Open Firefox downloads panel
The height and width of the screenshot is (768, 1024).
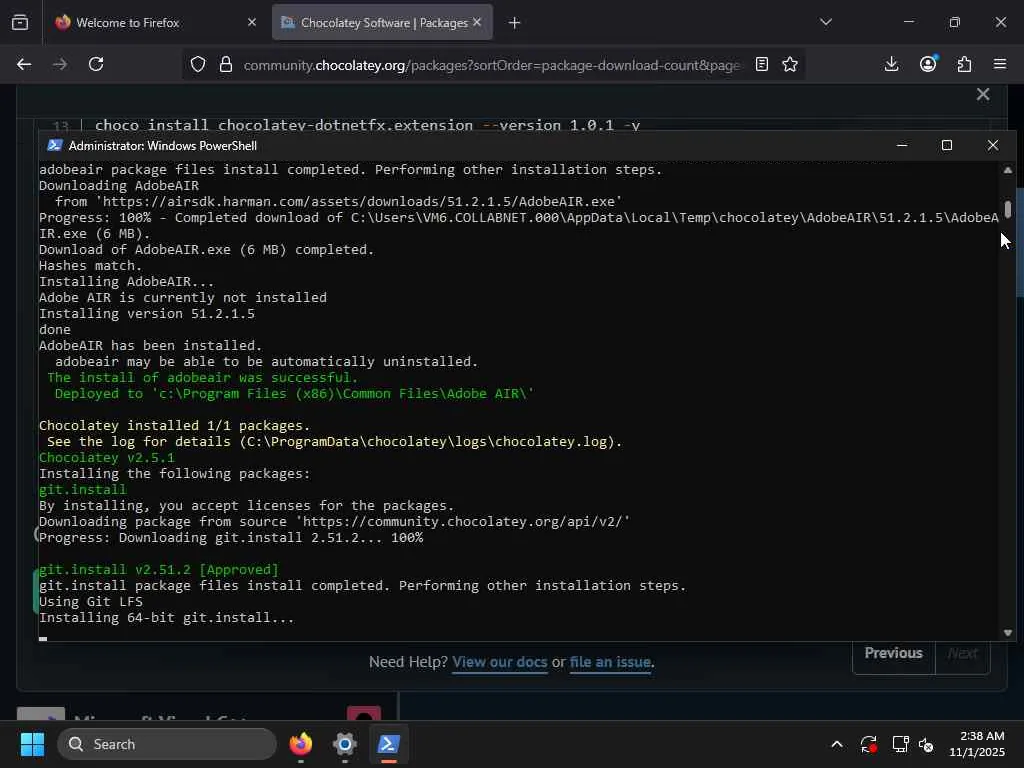click(x=891, y=64)
